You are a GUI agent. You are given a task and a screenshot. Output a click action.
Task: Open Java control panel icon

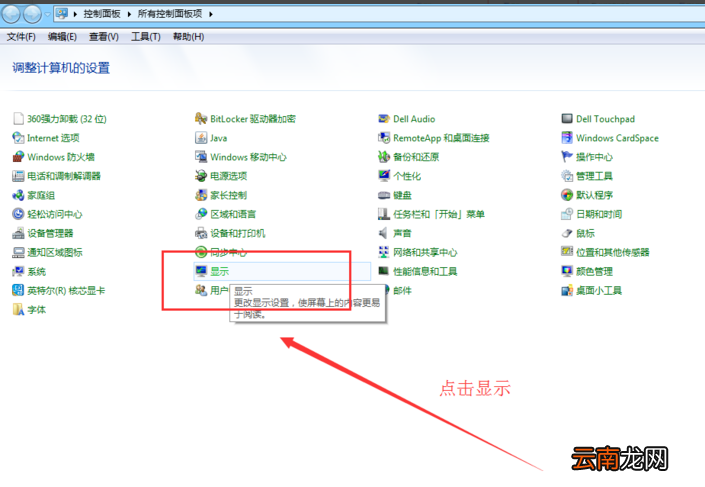201,138
